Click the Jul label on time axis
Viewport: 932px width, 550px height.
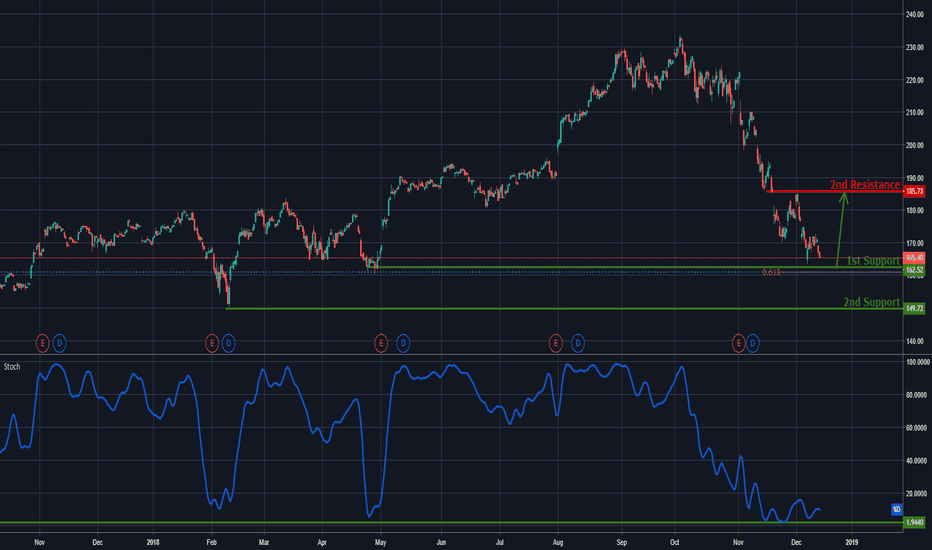click(500, 542)
